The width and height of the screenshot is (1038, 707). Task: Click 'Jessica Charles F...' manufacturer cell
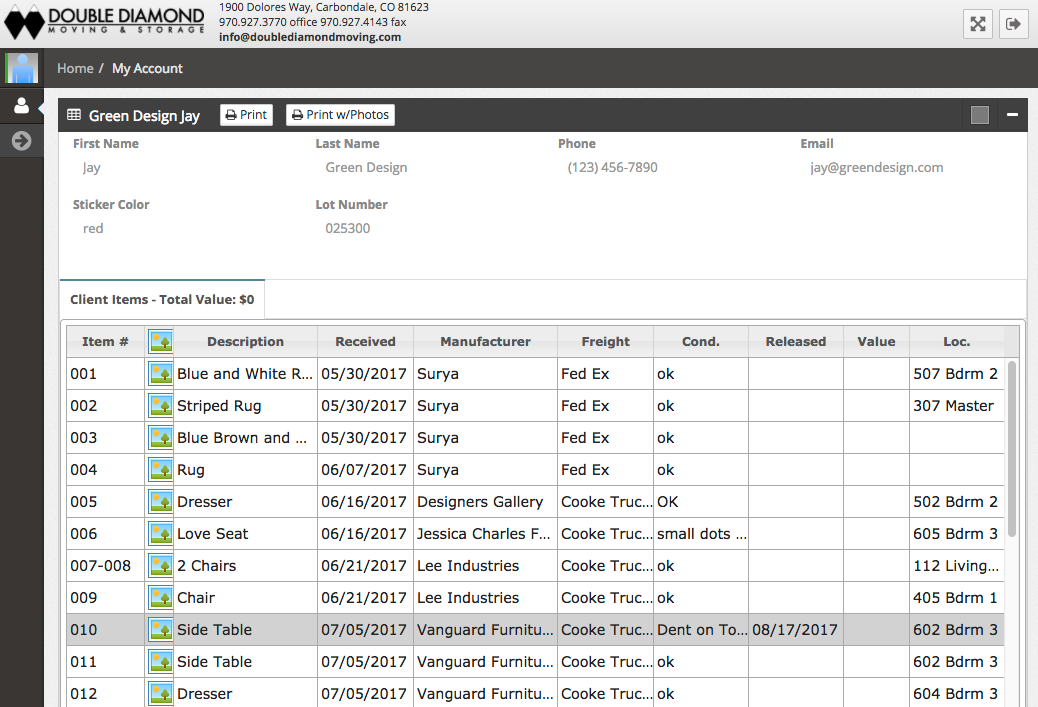point(485,534)
